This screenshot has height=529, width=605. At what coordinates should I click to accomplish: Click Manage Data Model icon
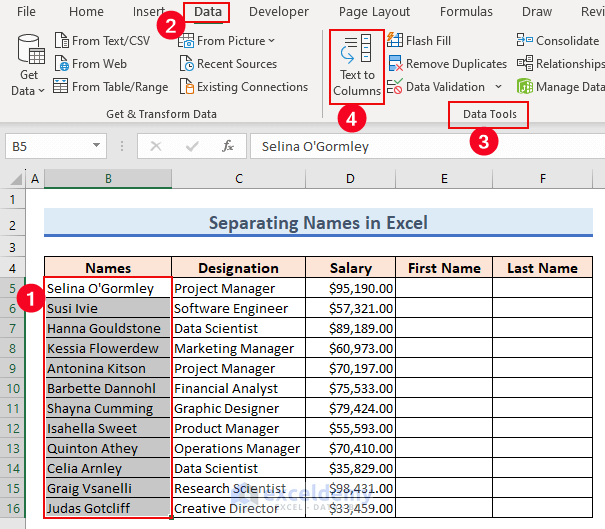[x=525, y=87]
